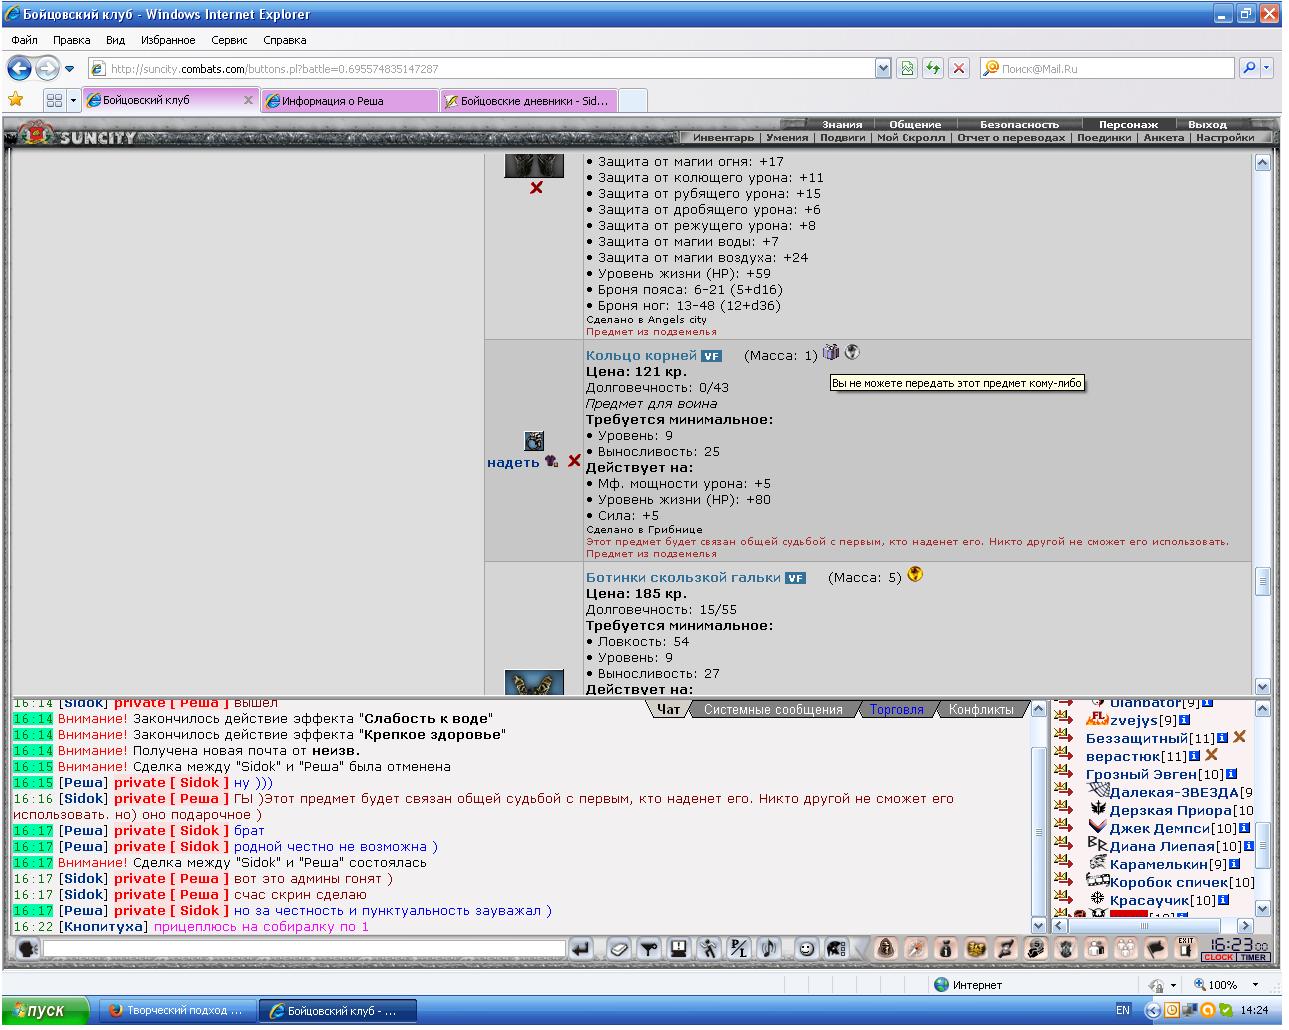Click the crossed-swords icon next to верастюк
Viewport: 1289px width, 1030px height.
(x=1211, y=755)
